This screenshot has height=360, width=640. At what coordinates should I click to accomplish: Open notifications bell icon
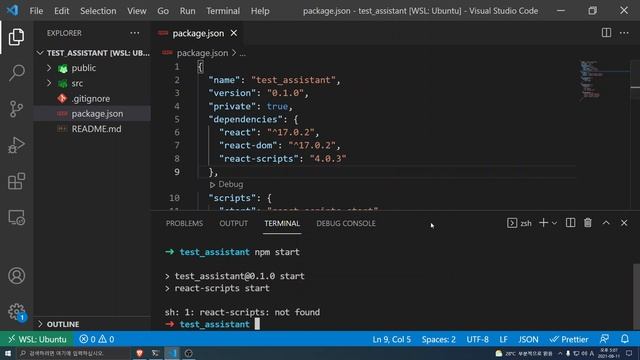coord(625,339)
